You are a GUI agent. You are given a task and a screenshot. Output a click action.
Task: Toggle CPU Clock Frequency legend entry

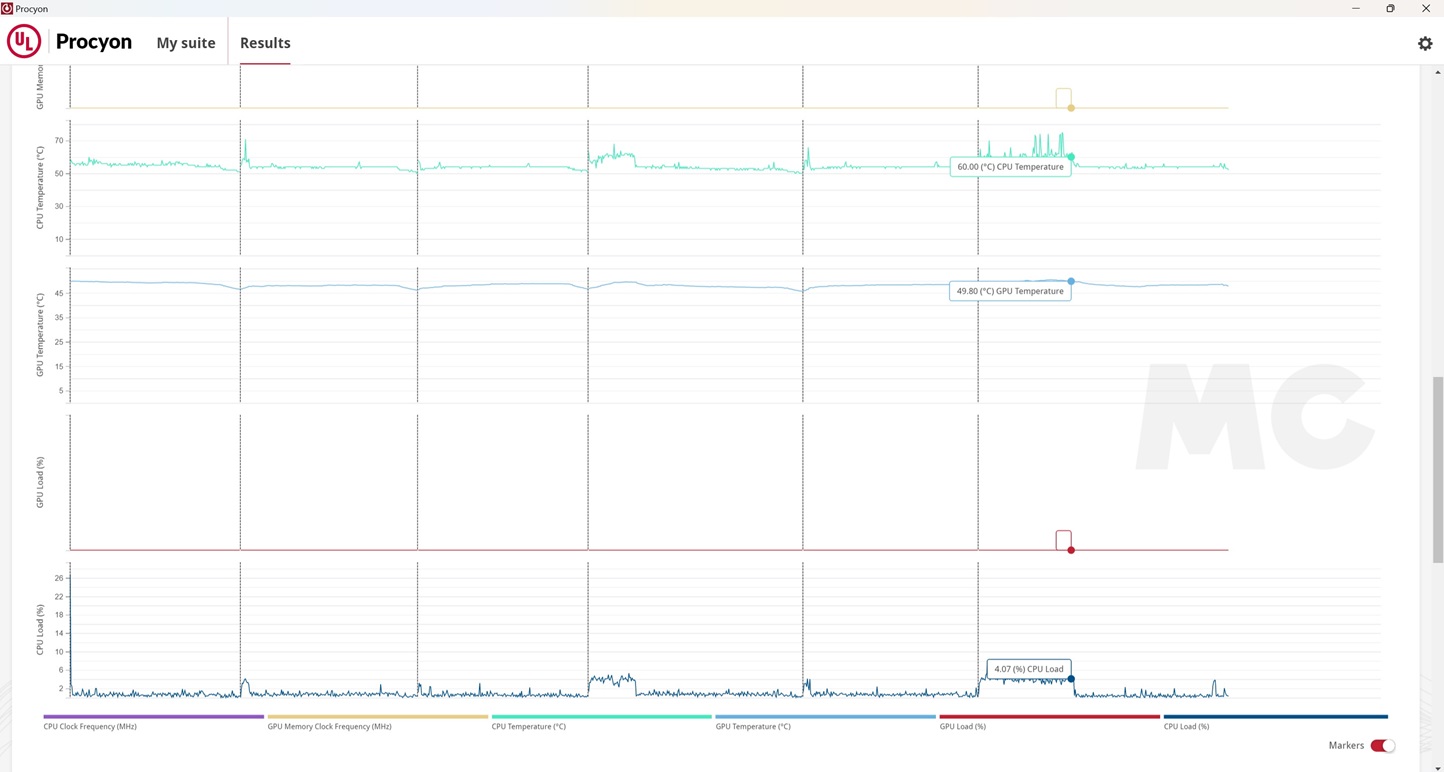(x=90, y=726)
